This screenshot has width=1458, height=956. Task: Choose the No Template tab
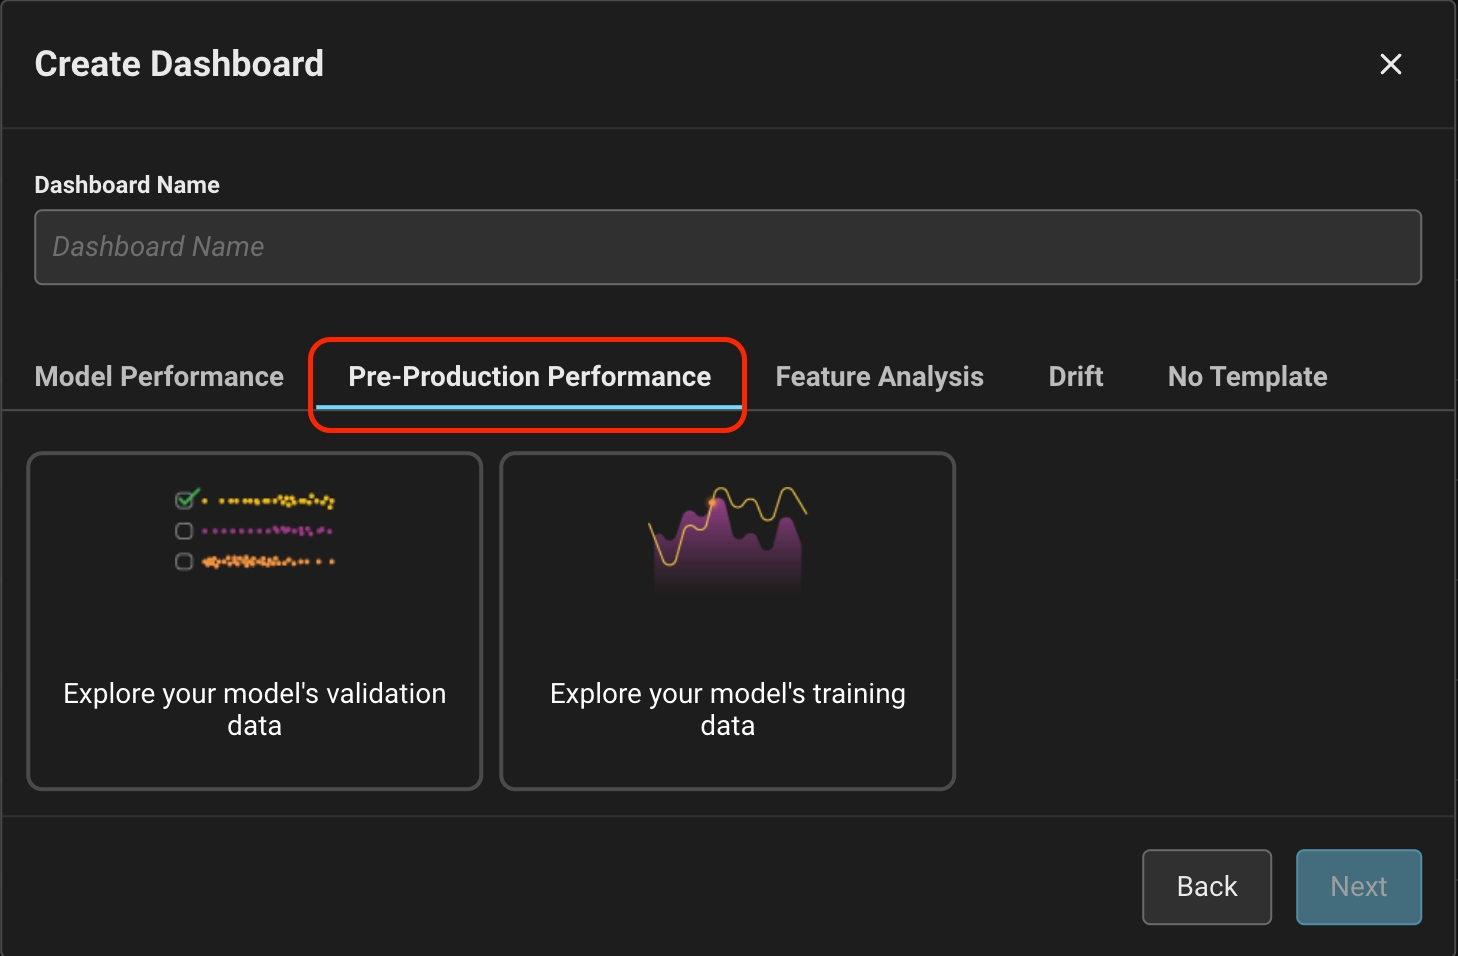tap(1247, 377)
